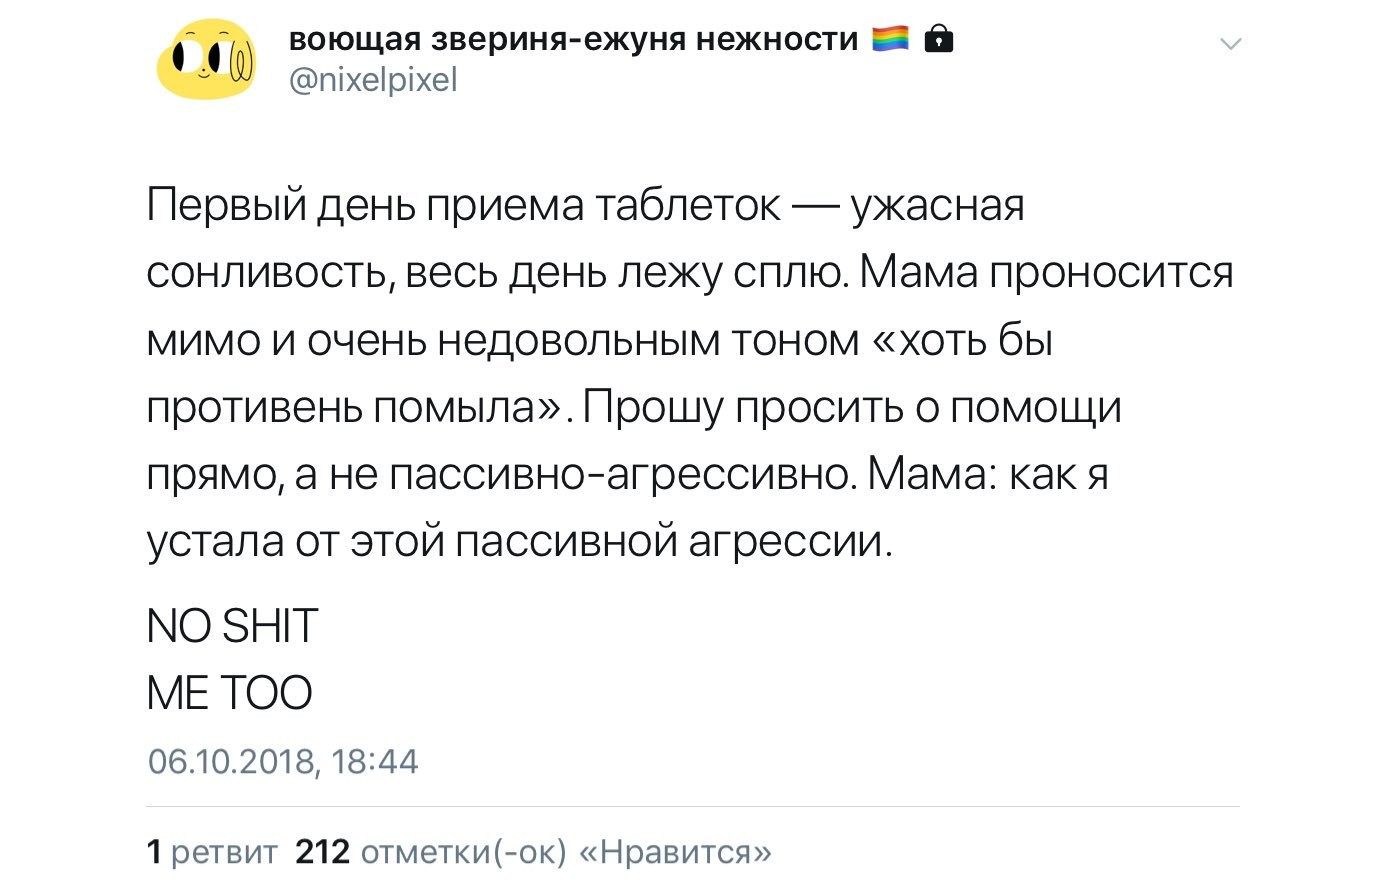
Task: Click the number 212 likes count
Action: tap(323, 852)
